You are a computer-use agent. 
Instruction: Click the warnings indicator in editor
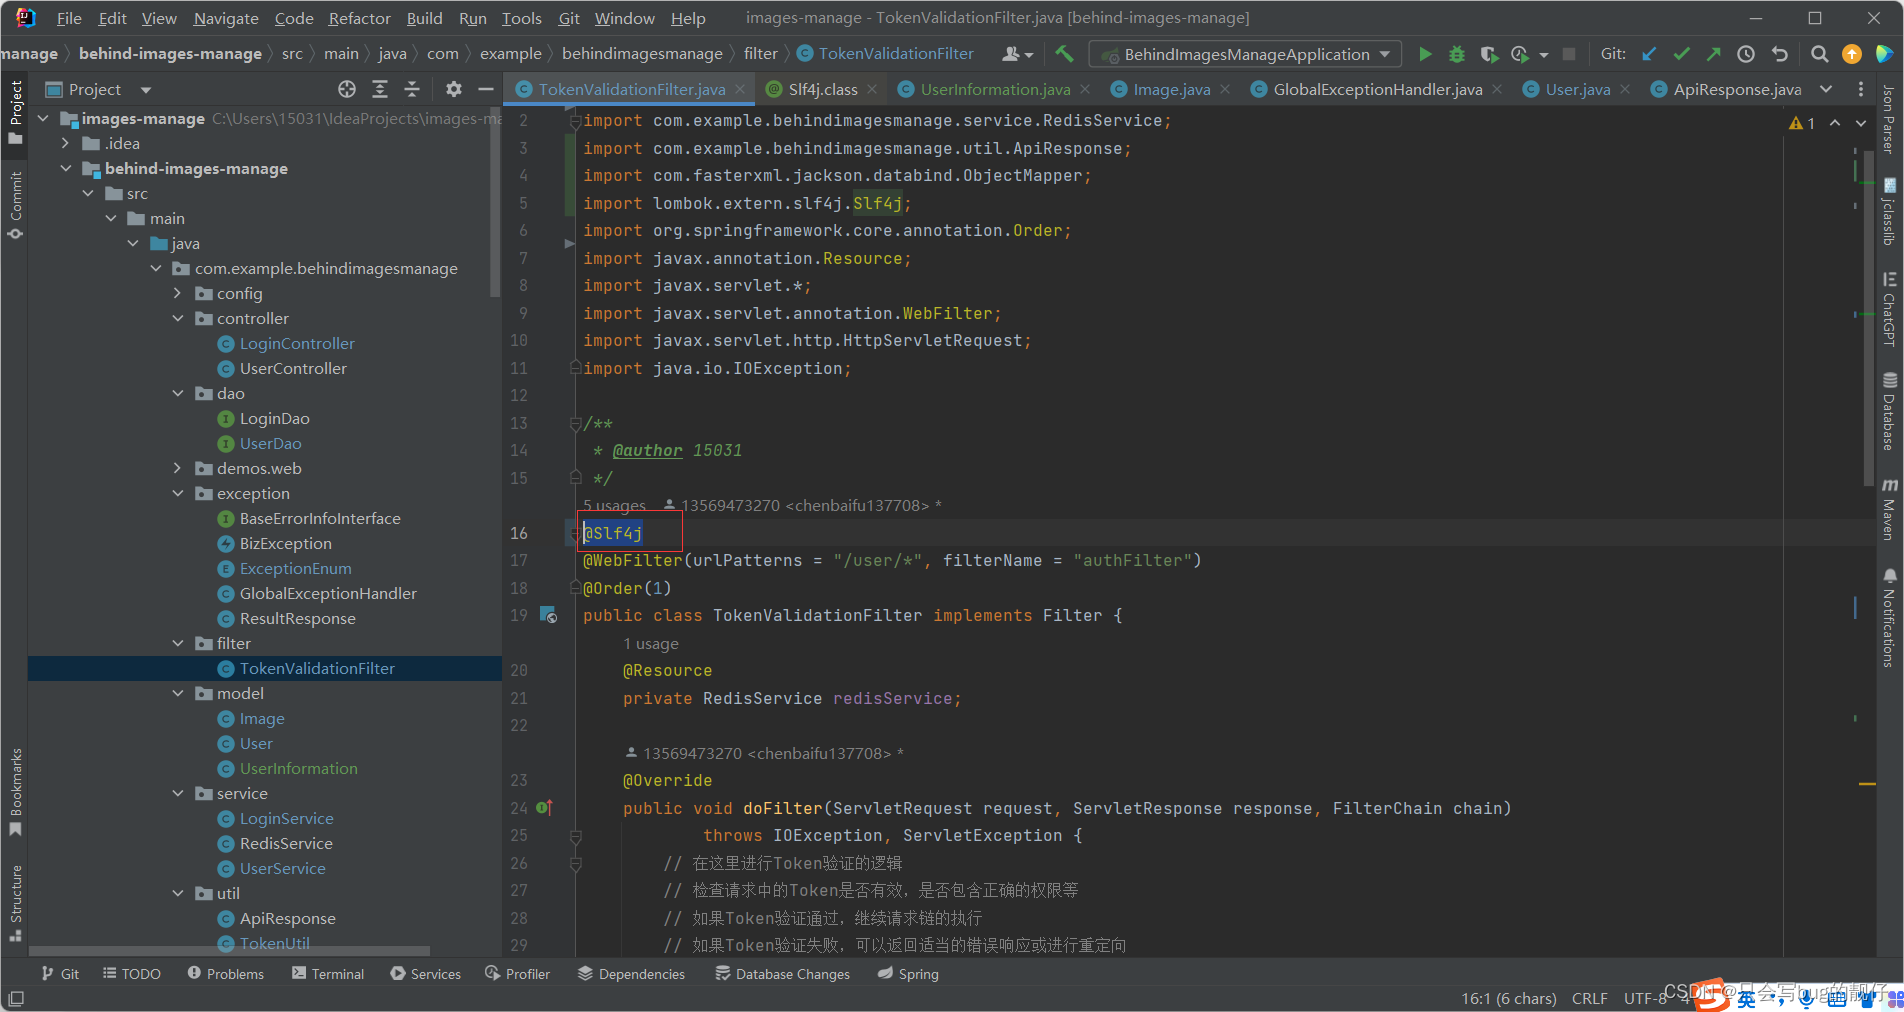1802,122
